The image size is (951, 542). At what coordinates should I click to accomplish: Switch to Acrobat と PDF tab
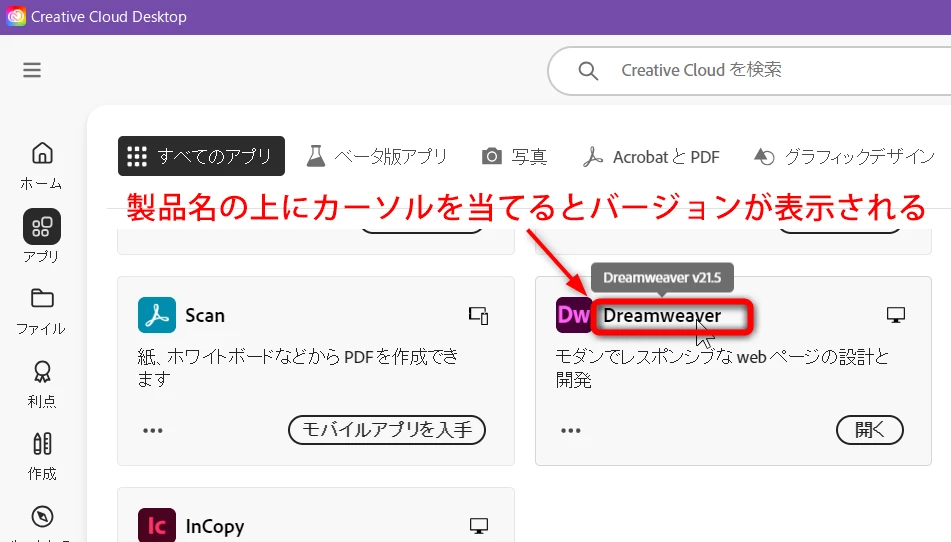click(x=651, y=157)
